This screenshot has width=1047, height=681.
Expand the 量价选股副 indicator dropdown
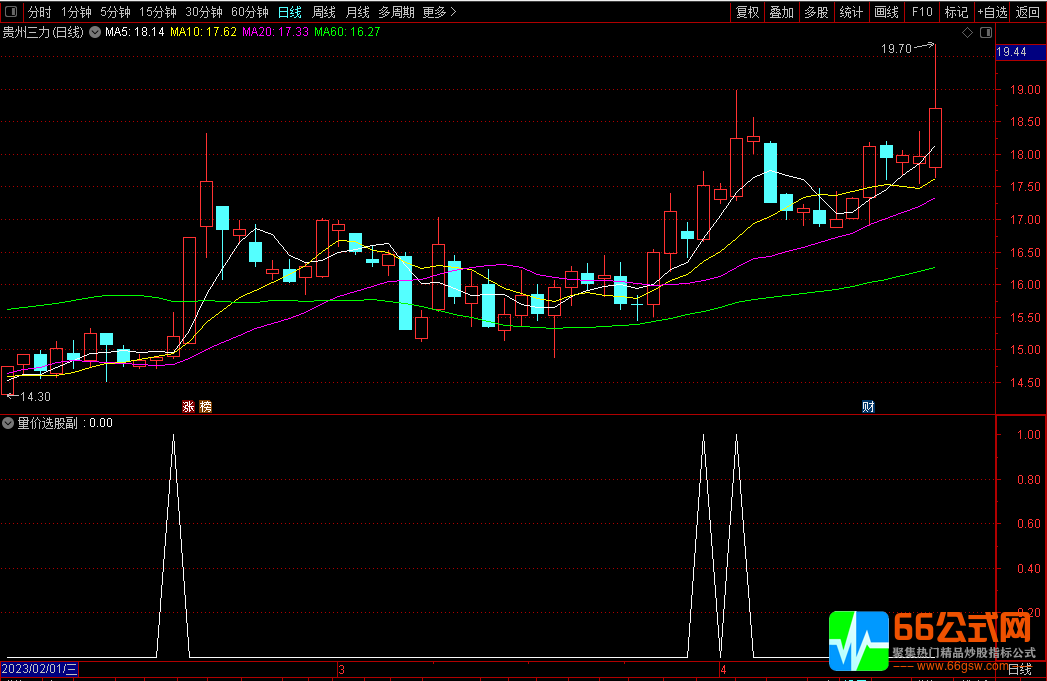(9, 423)
